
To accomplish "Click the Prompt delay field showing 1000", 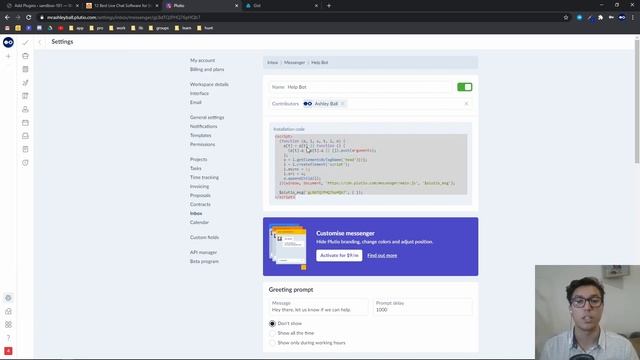I will [x=422, y=307].
